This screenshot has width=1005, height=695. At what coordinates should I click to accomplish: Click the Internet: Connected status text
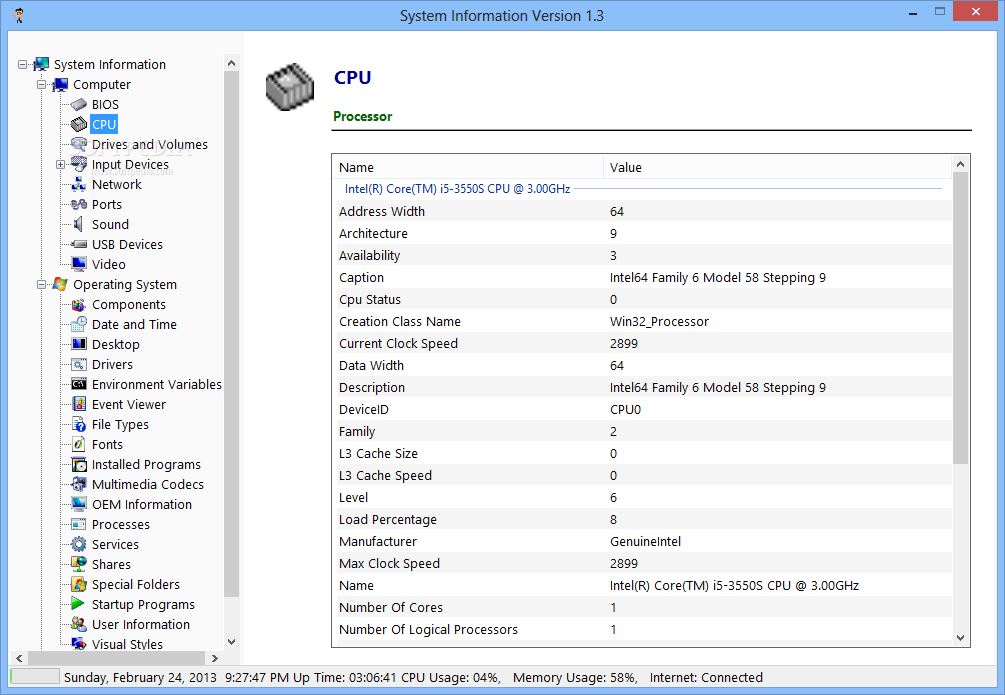tap(706, 678)
